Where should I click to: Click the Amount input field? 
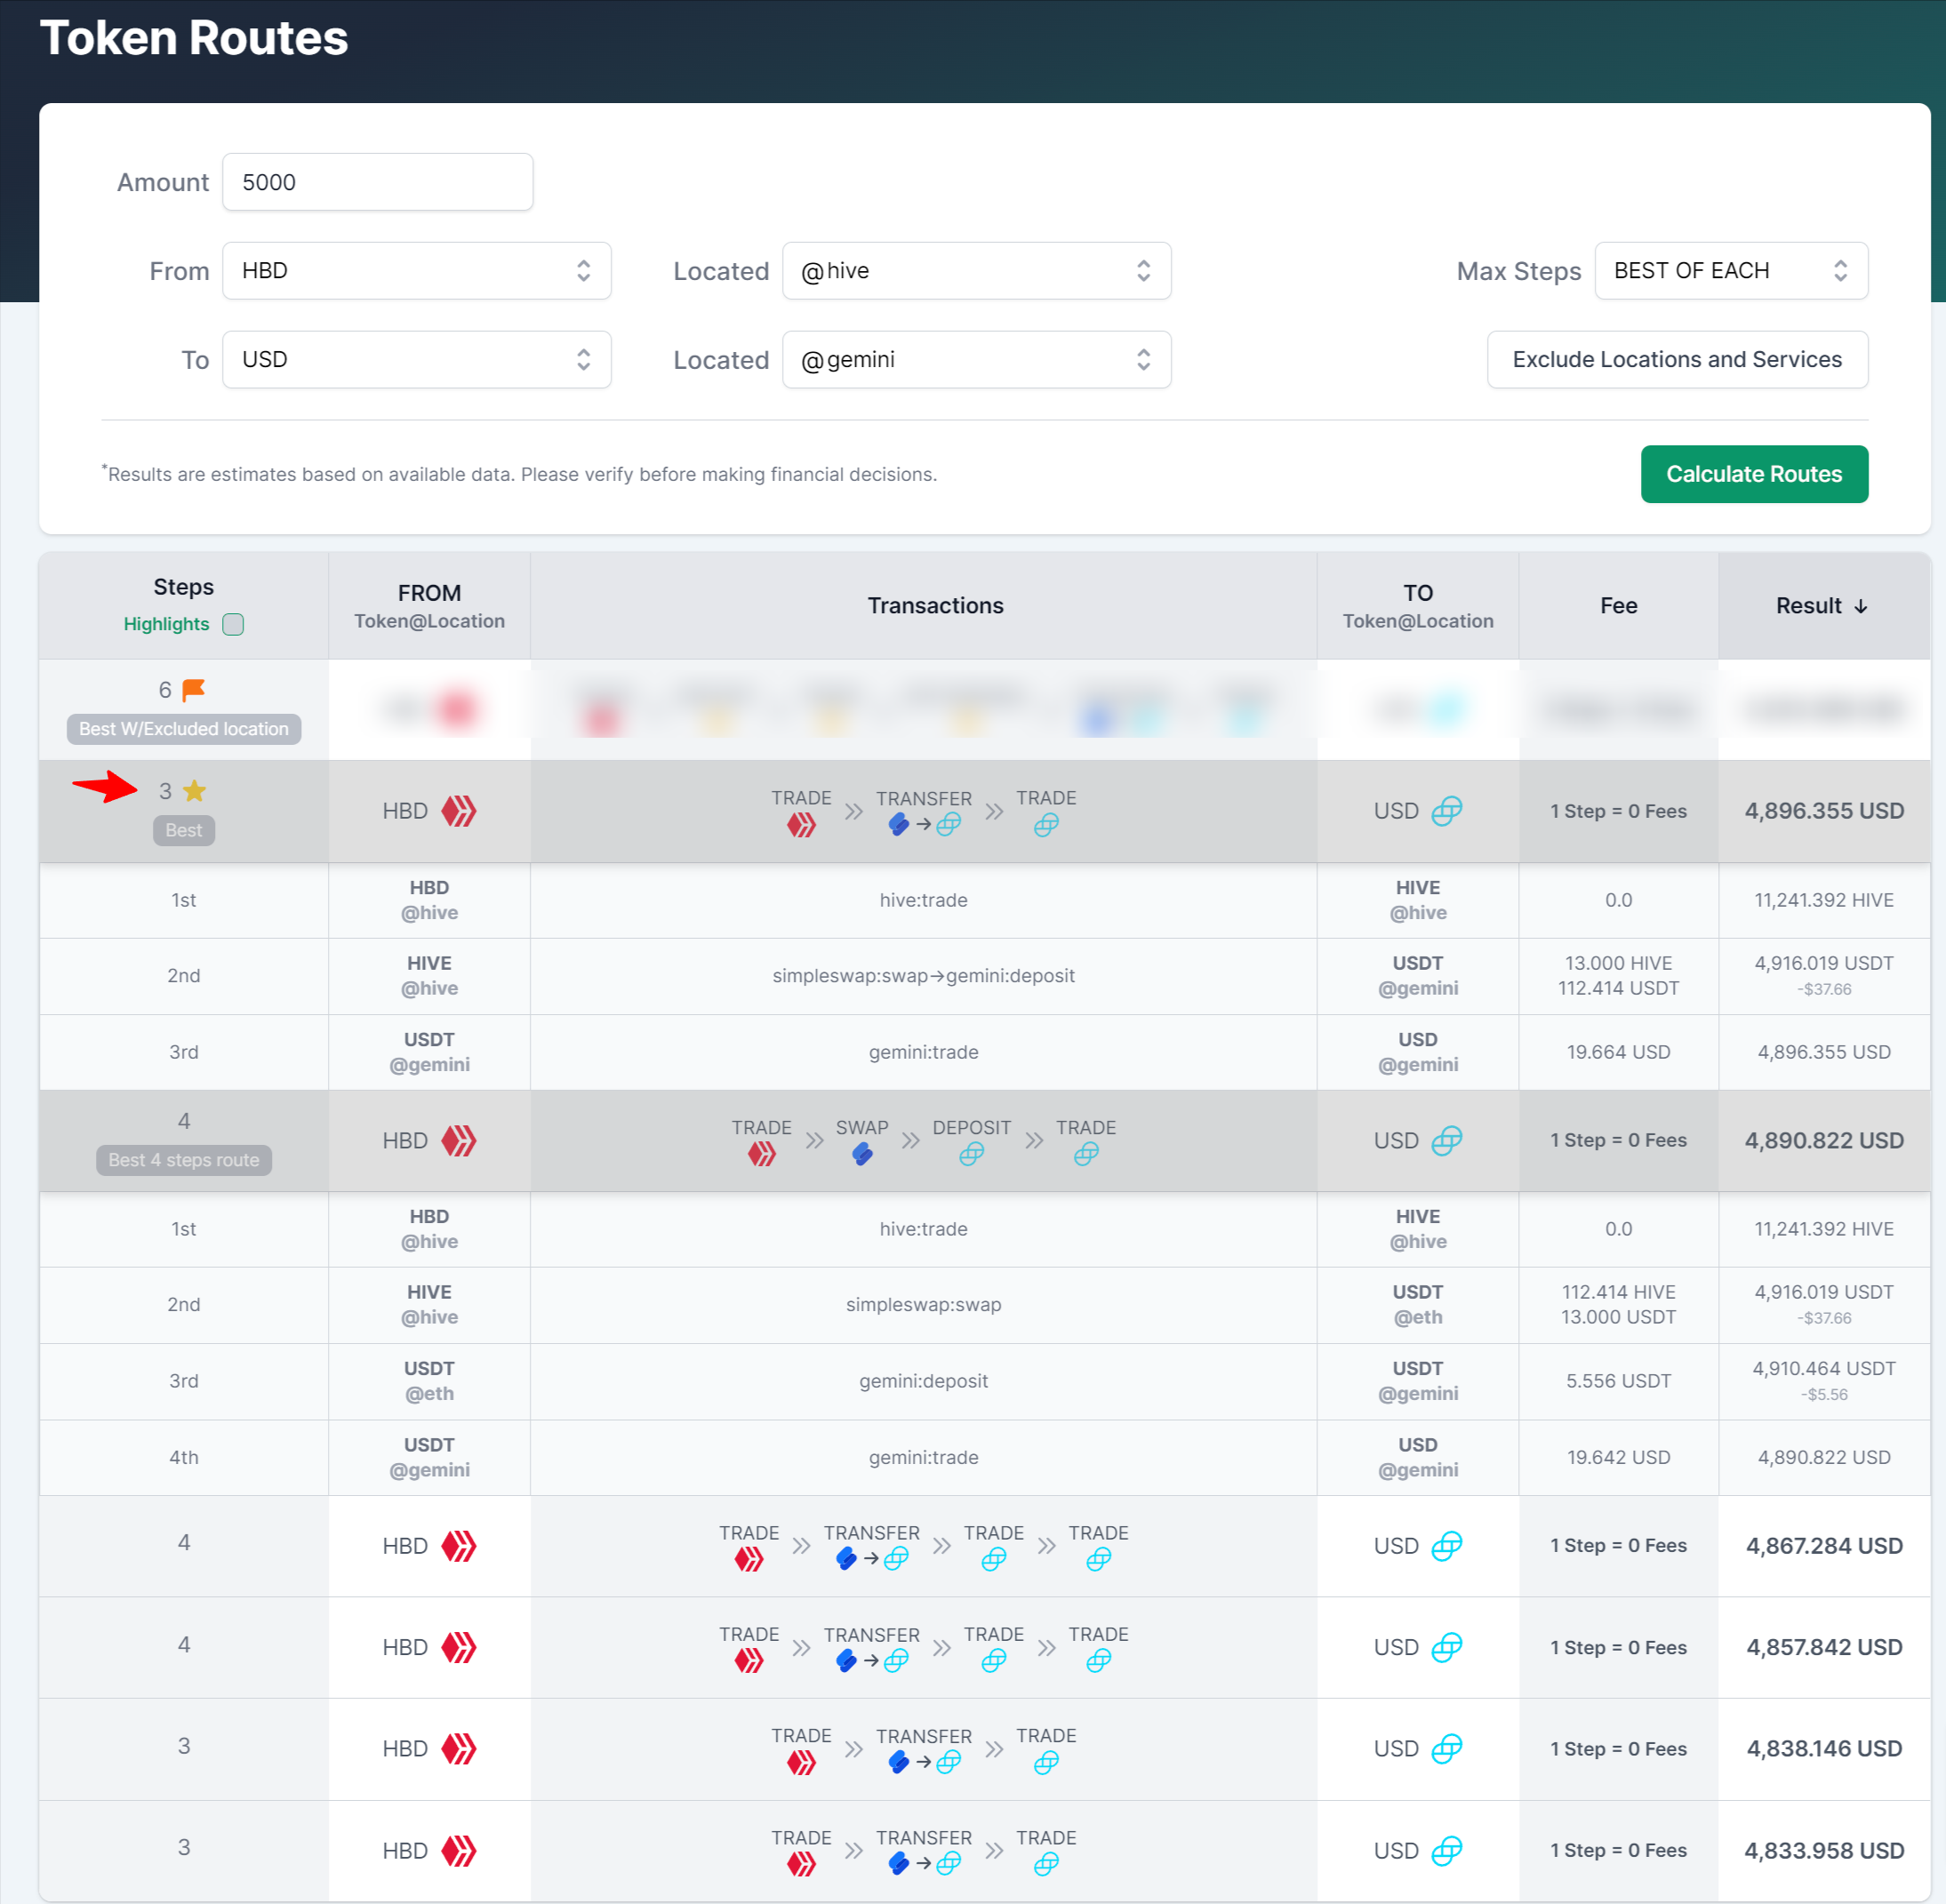[377, 182]
